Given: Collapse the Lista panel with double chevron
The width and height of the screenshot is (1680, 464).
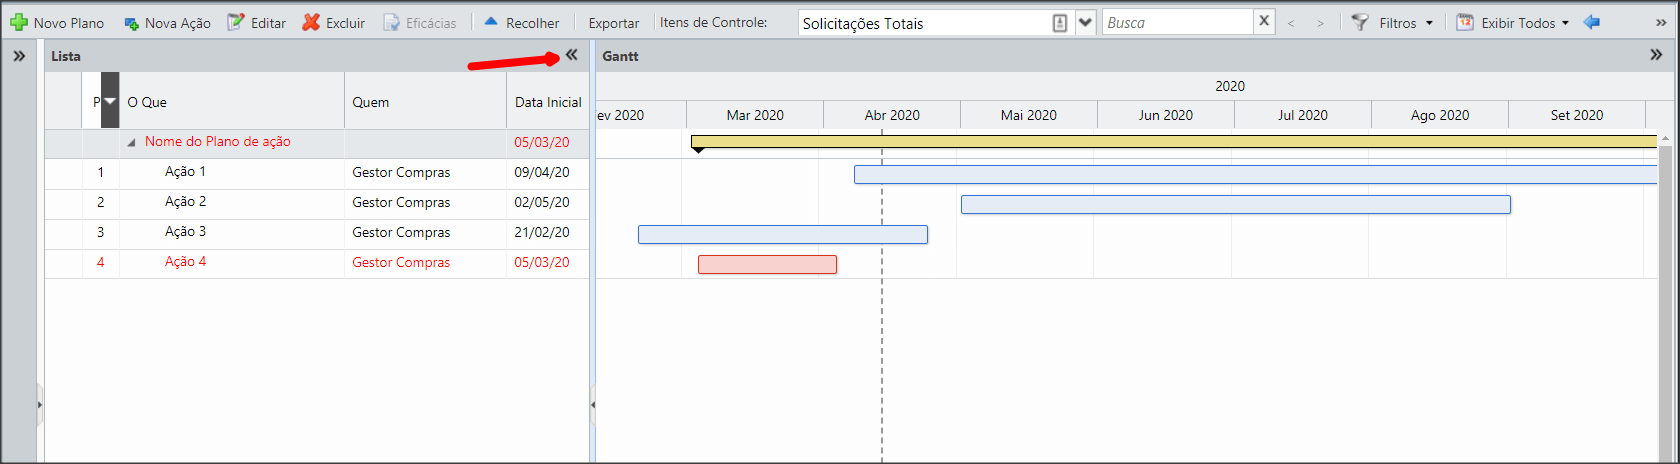Looking at the screenshot, I should coord(571,55).
